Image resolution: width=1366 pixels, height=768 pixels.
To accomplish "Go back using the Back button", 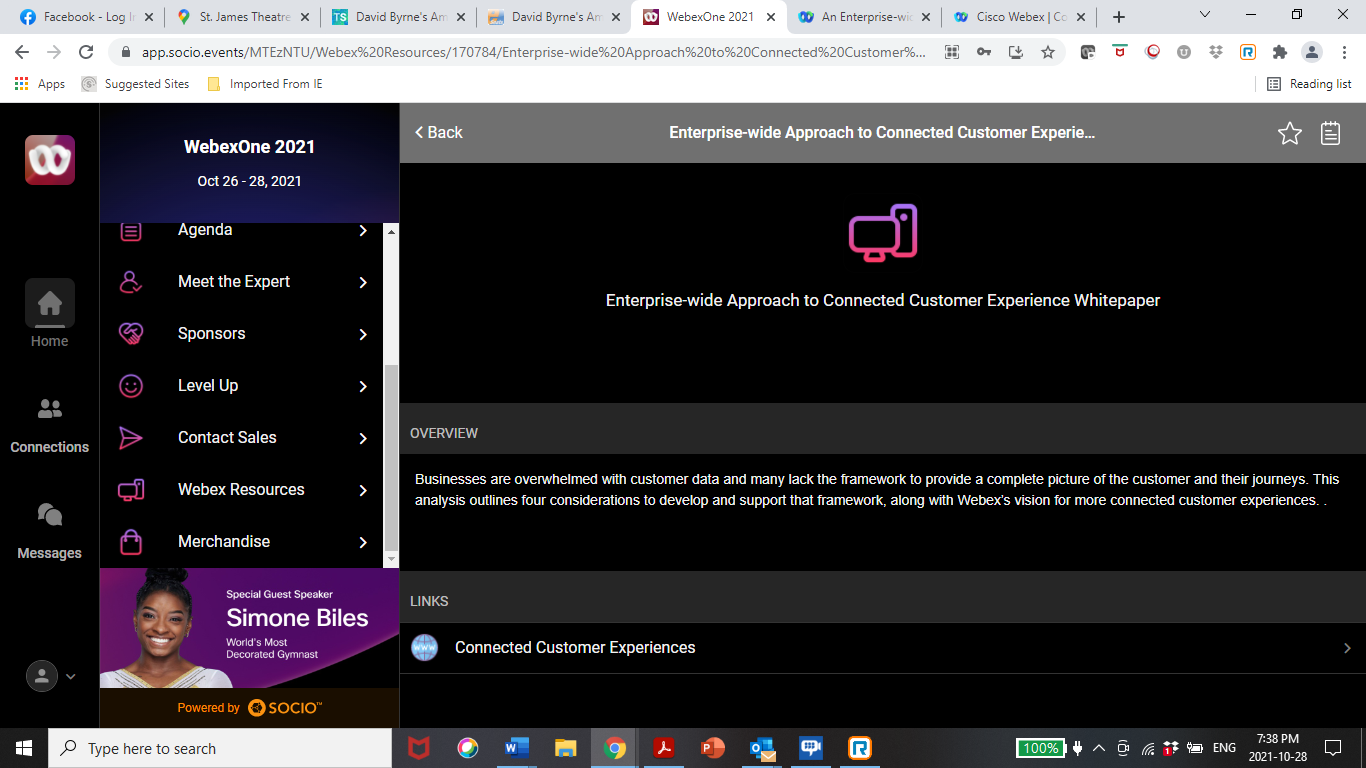I will (439, 132).
